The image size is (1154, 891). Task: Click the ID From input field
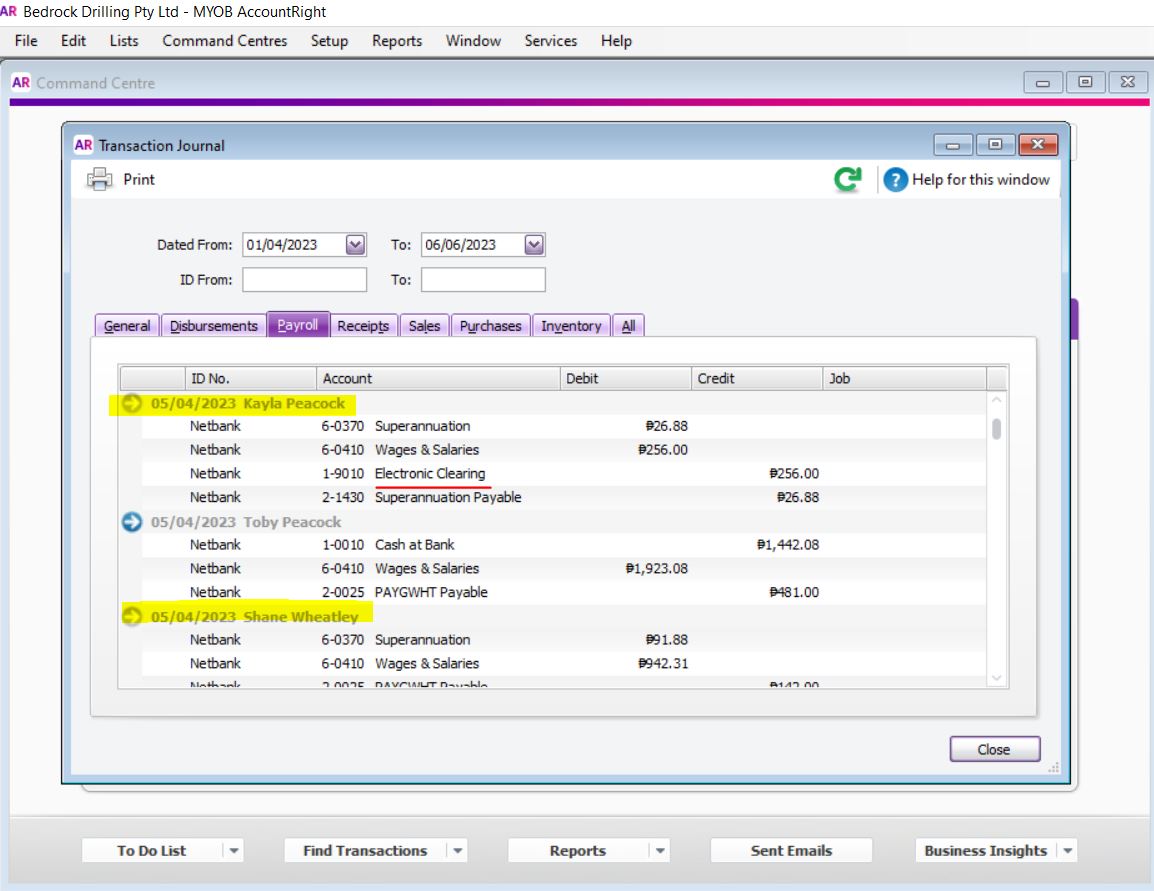pos(305,280)
